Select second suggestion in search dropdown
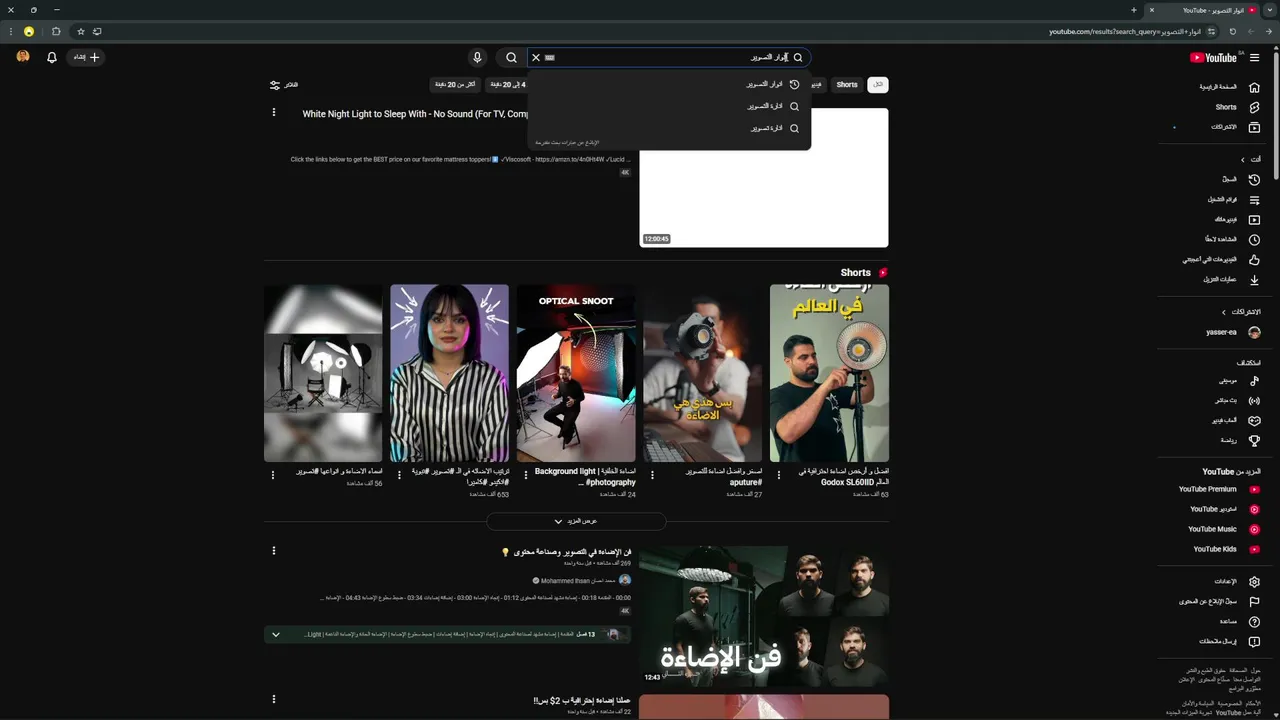Viewport: 1280px width, 720px height. click(669, 106)
